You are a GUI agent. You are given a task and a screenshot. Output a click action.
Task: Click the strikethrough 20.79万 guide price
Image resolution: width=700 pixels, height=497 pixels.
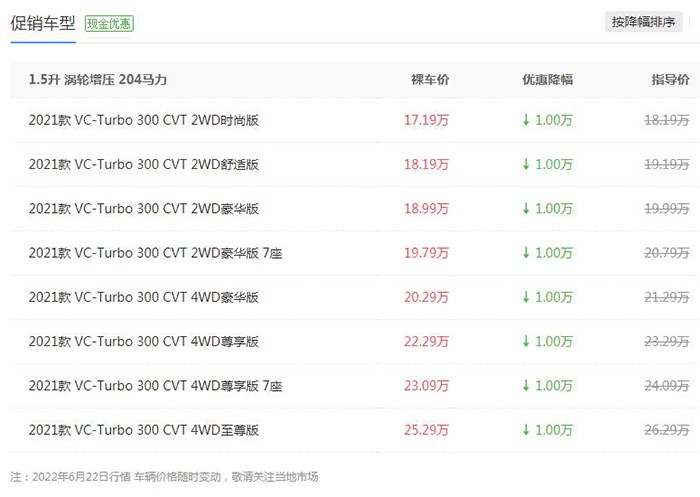667,253
